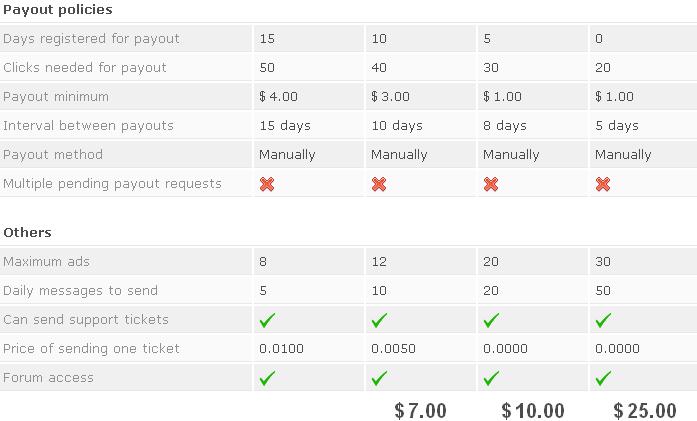Click the 0.0050 ticket price value
Viewport: 697px width, 421px height.
click(x=393, y=349)
